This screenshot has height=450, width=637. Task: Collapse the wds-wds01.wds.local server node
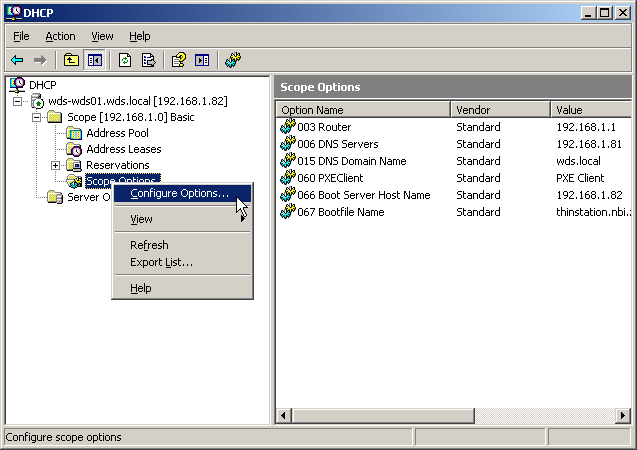point(17,101)
